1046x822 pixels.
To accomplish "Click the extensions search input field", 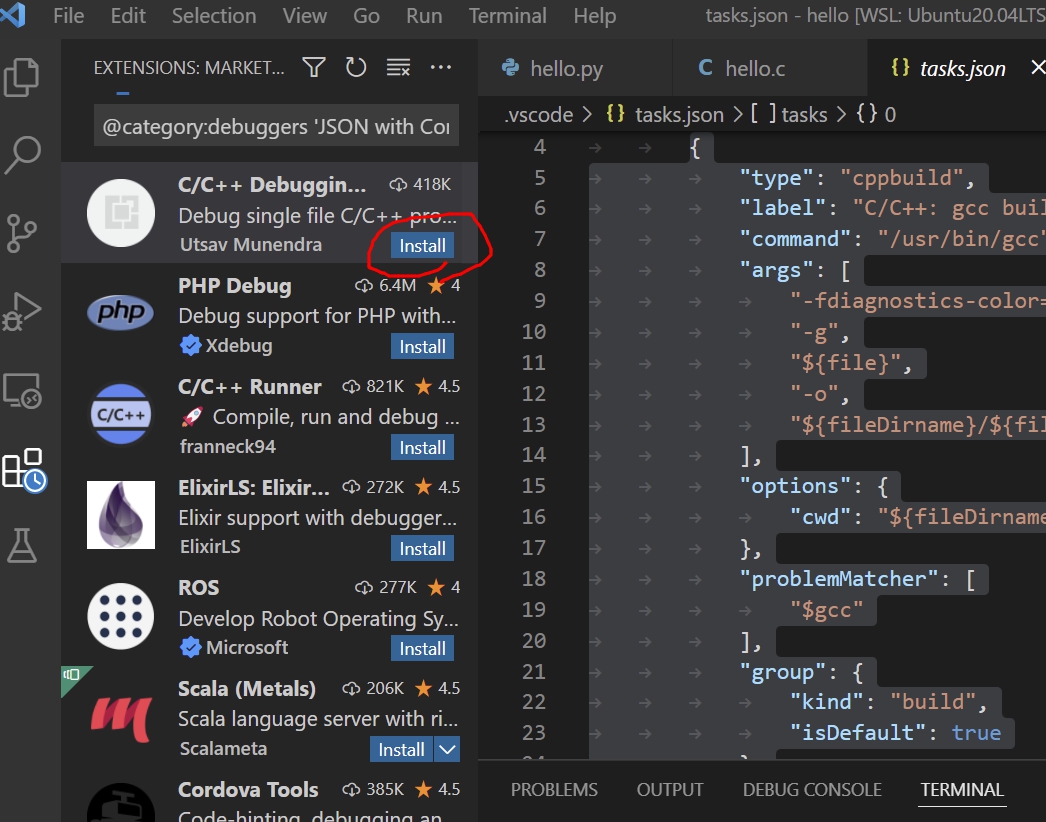I will click(276, 125).
